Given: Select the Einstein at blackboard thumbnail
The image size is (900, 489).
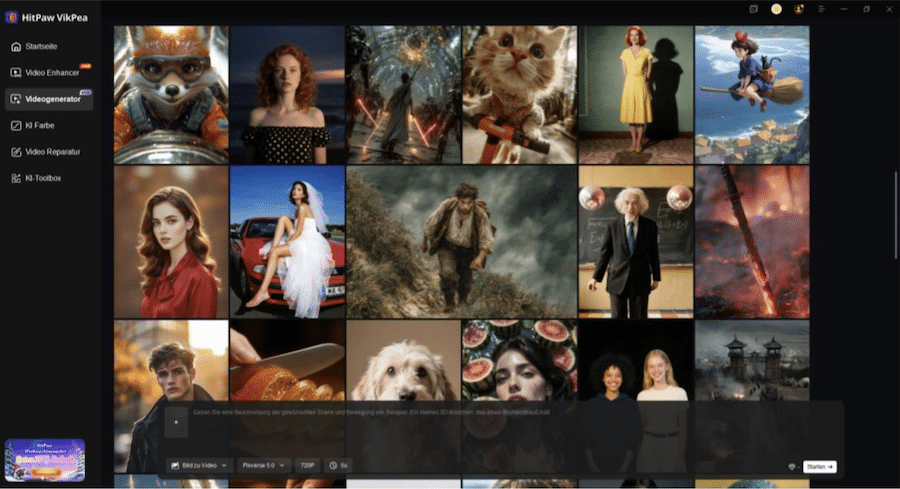Looking at the screenshot, I should pyautogui.click(x=635, y=242).
